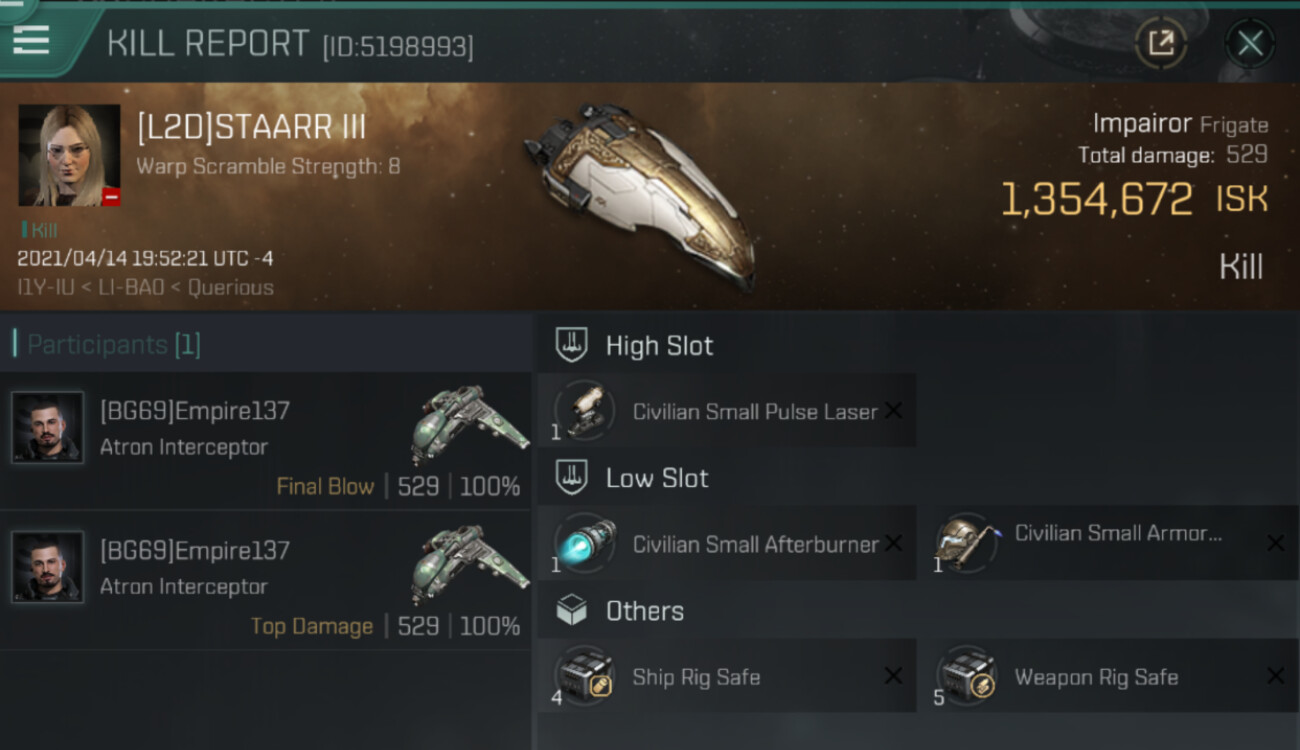The height and width of the screenshot is (750, 1300).
Task: Click the Empire137 Top Damage portrait
Action: (47, 567)
